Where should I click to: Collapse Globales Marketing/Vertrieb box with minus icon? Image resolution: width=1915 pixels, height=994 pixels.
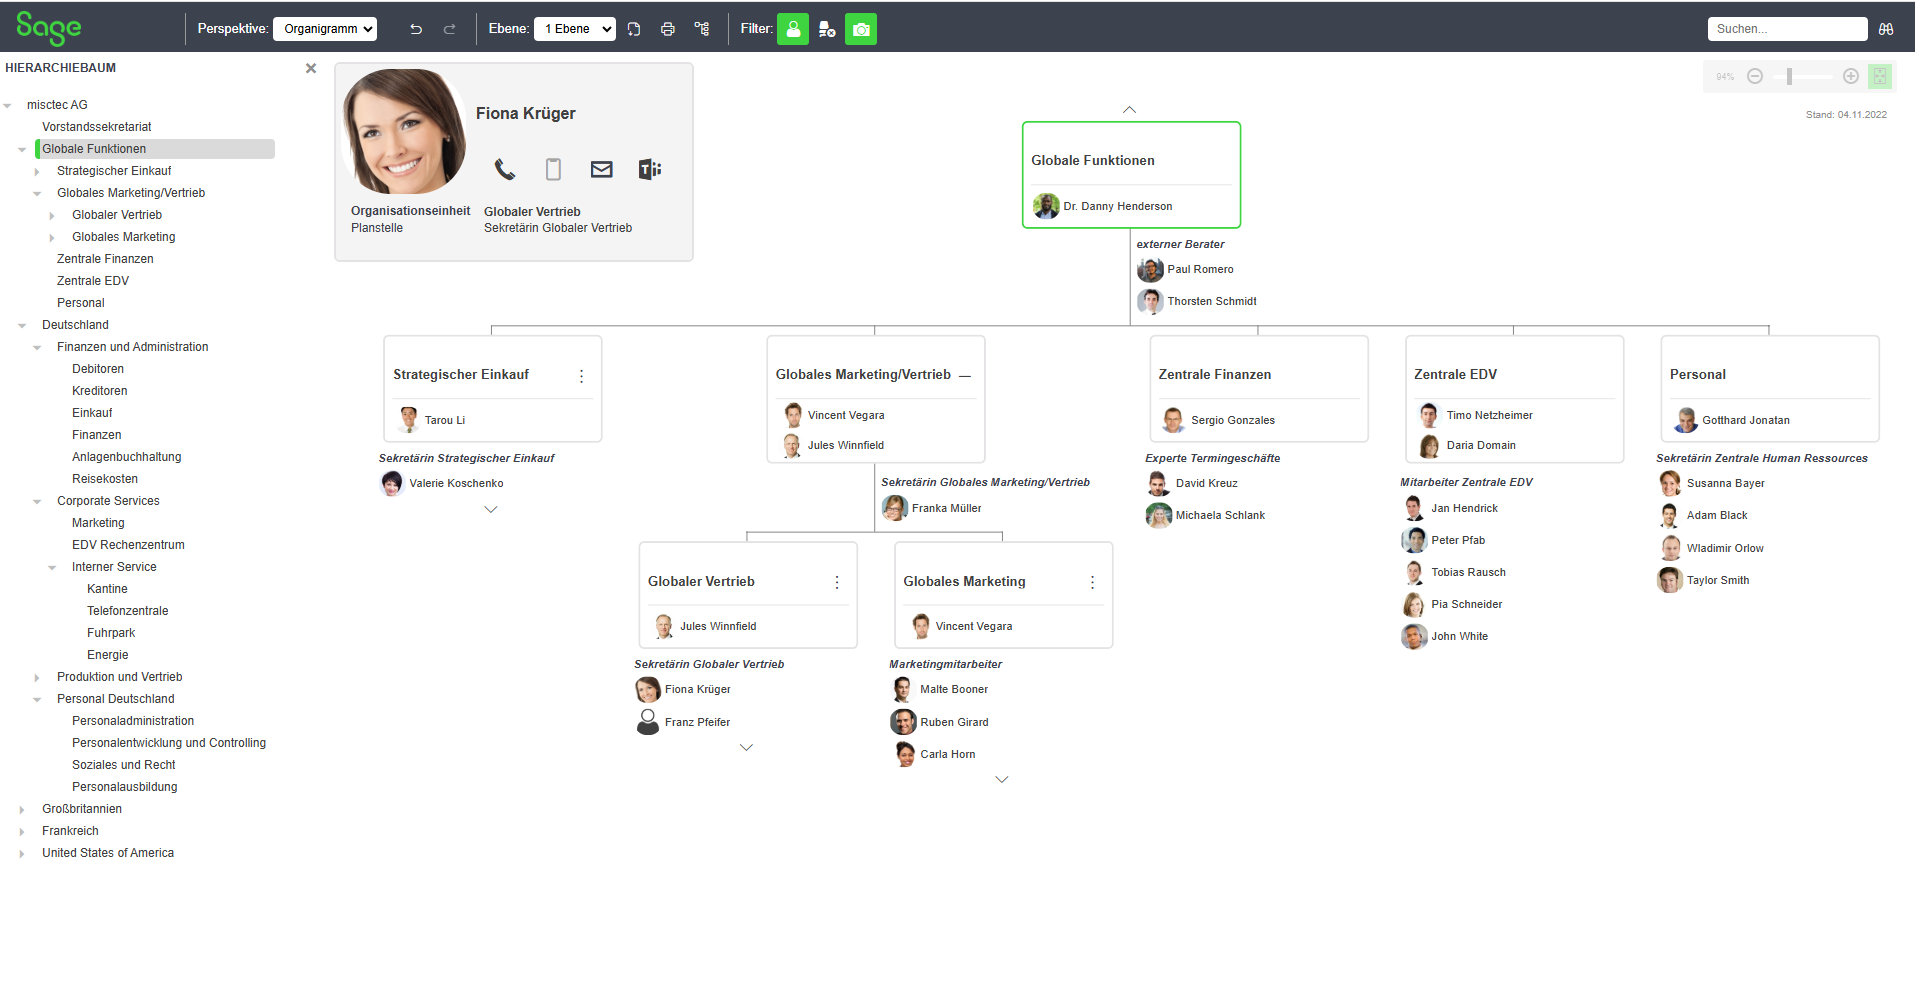coord(965,376)
